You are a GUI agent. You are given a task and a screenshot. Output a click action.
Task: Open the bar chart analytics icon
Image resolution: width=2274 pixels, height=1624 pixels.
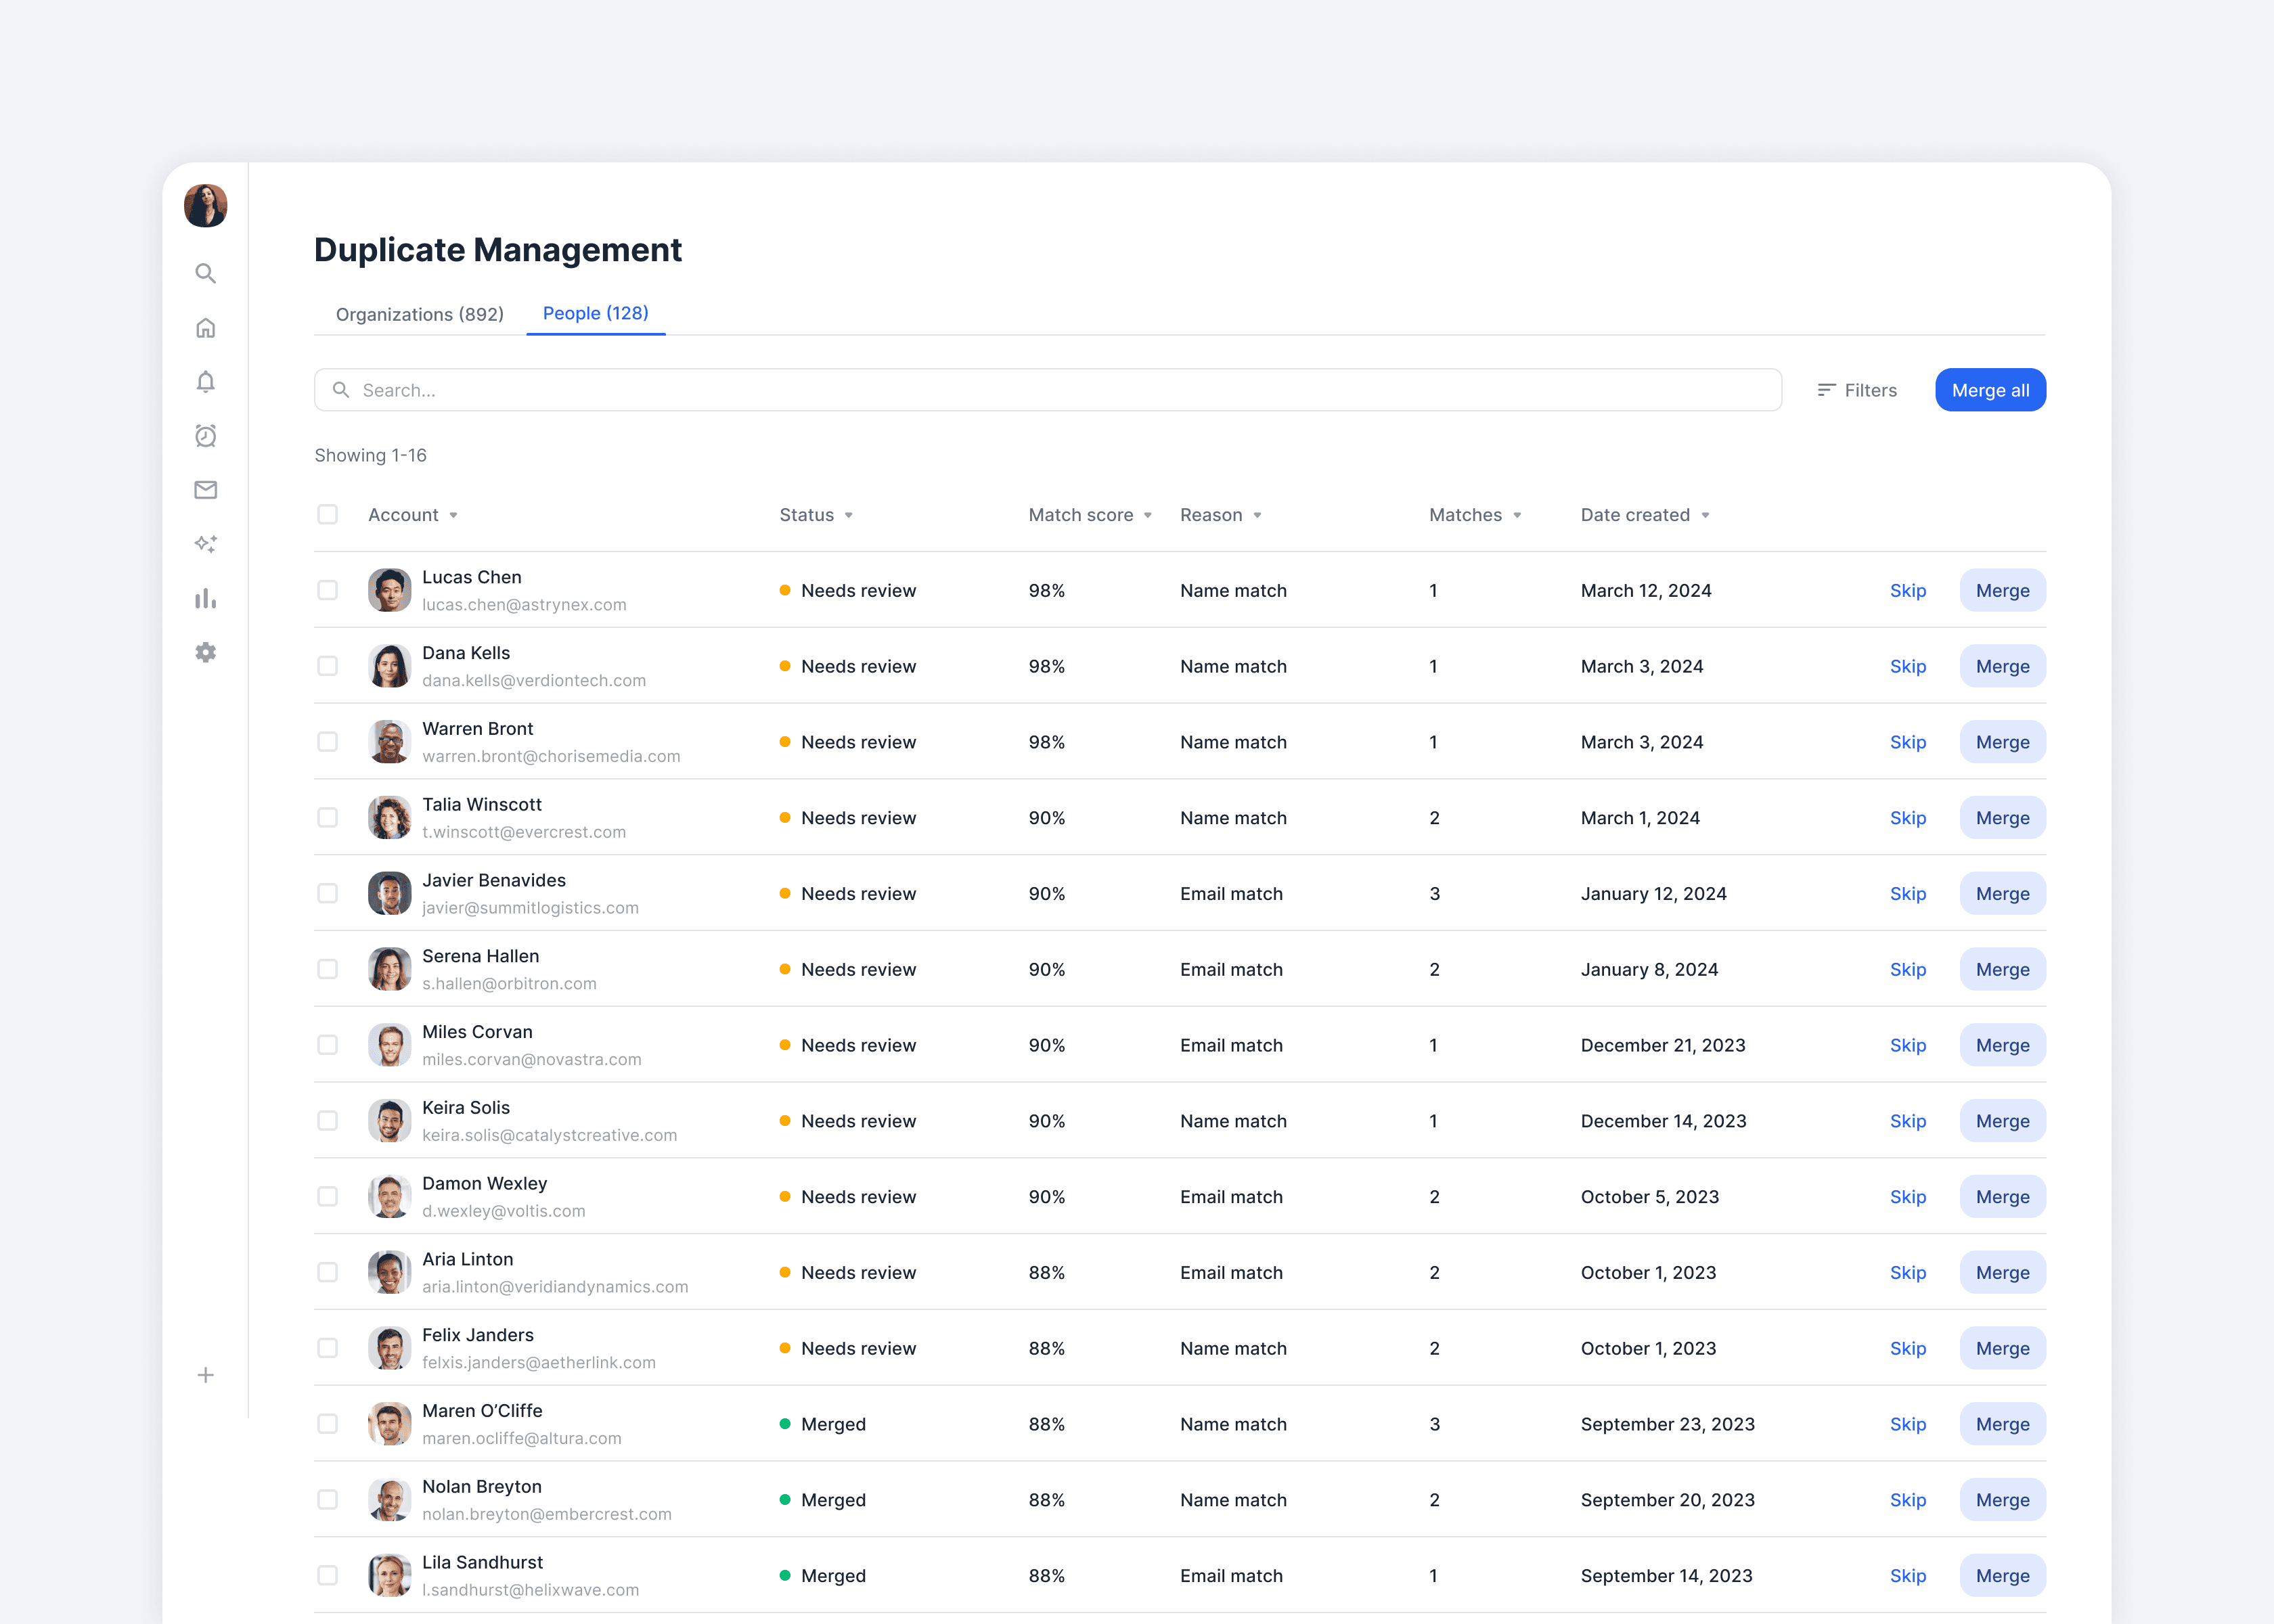pos(205,598)
